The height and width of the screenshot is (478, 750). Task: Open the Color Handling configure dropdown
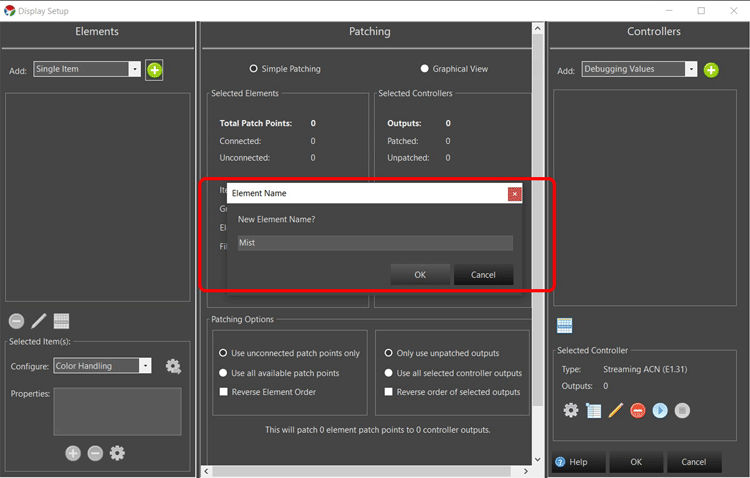coord(145,366)
